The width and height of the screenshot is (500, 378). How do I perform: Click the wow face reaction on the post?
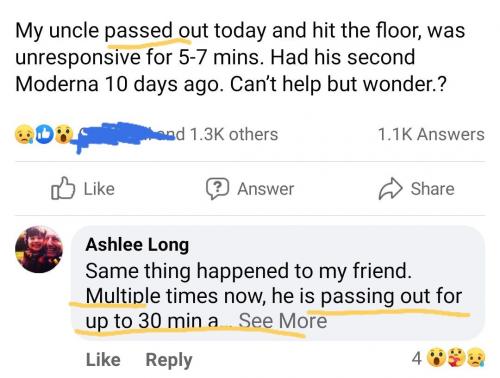click(63, 134)
